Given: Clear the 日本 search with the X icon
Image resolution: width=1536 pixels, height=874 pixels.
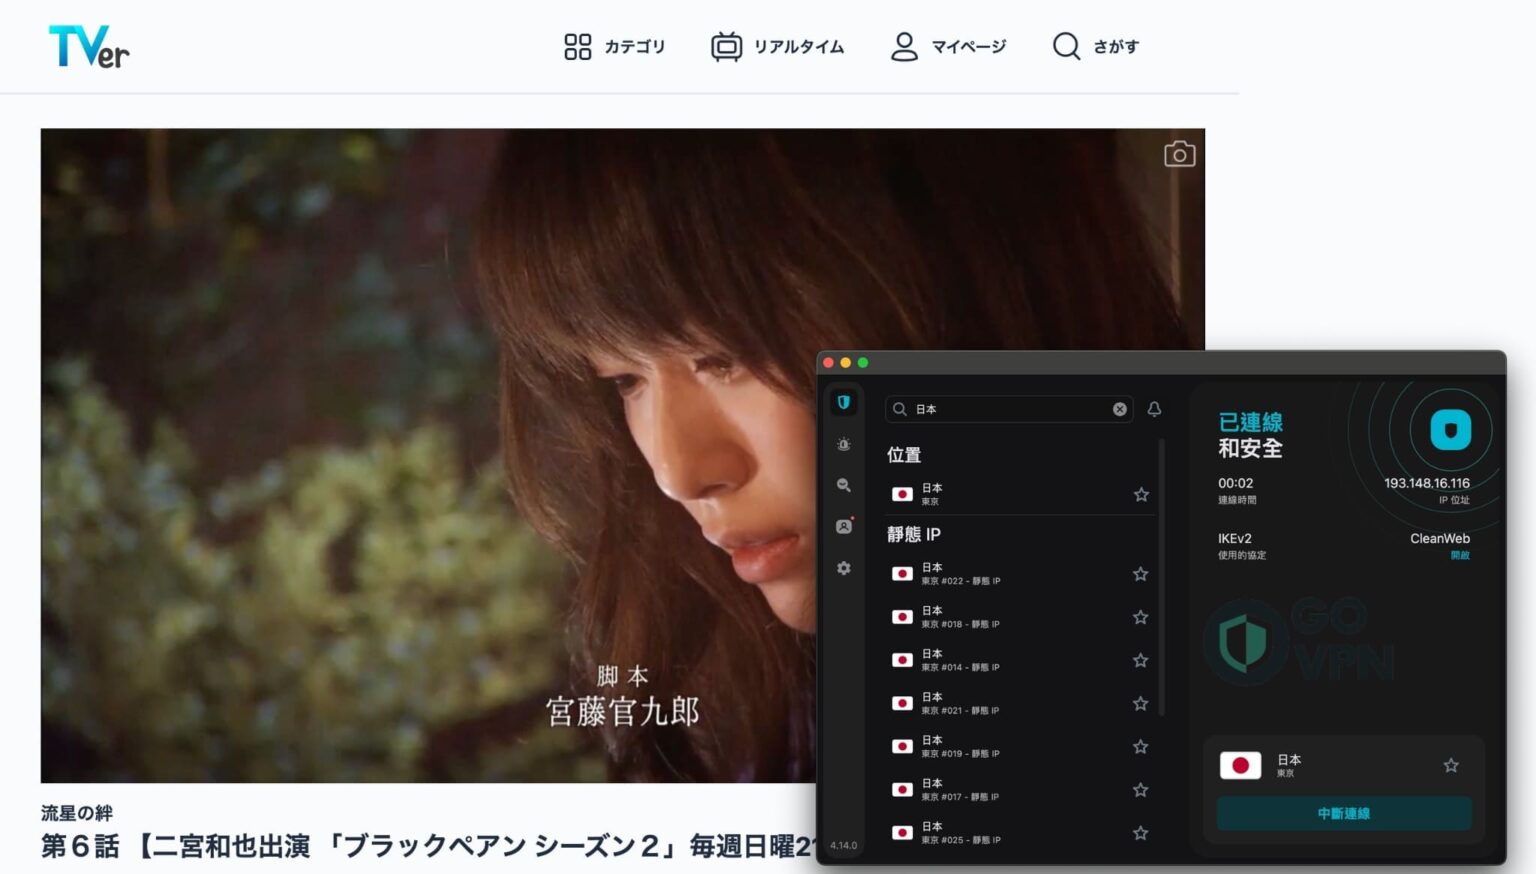Looking at the screenshot, I should point(1119,409).
